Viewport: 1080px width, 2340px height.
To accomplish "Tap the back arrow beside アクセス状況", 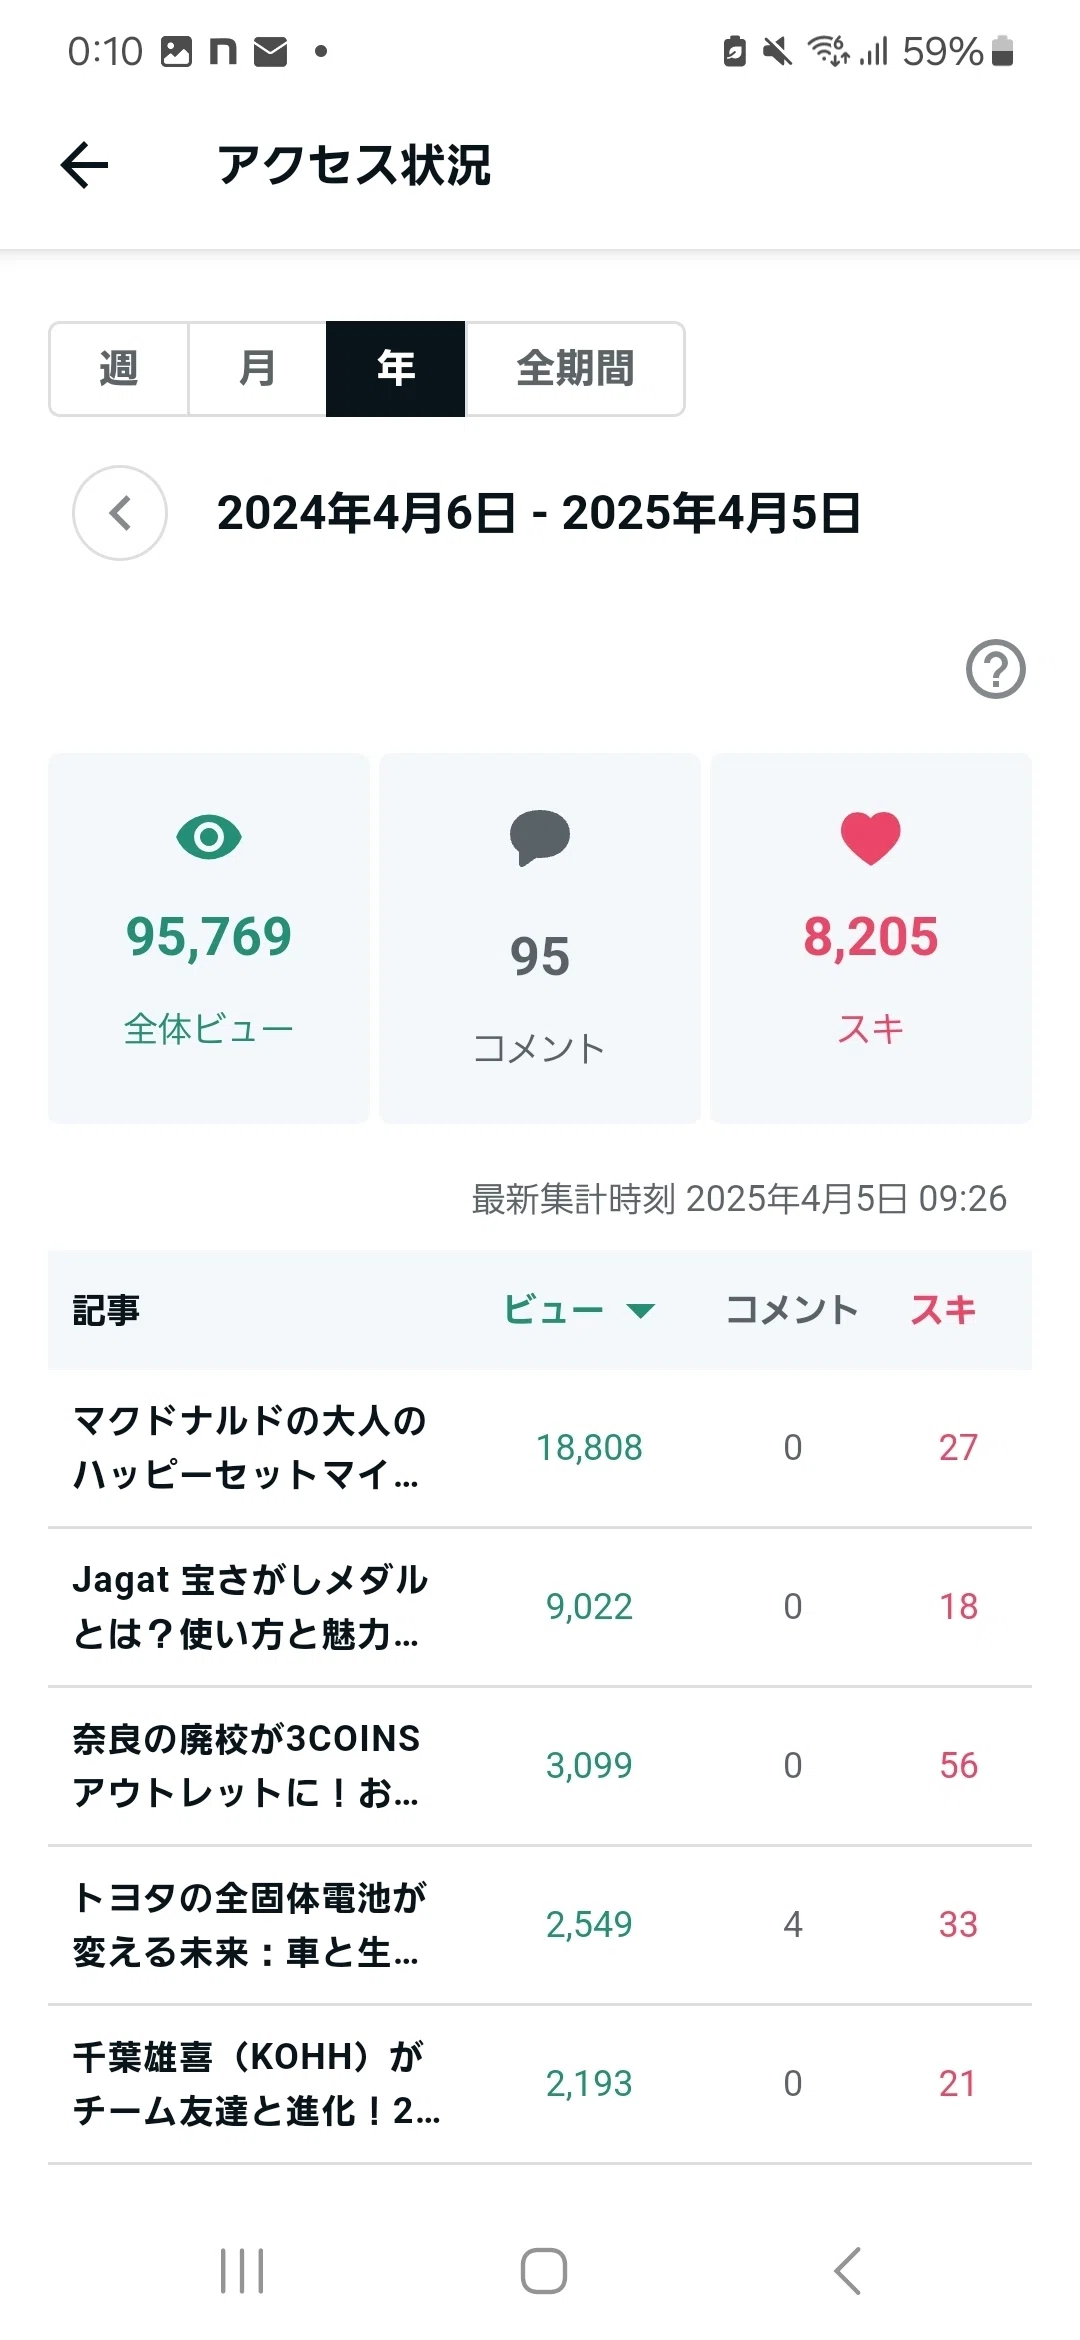I will 84,165.
